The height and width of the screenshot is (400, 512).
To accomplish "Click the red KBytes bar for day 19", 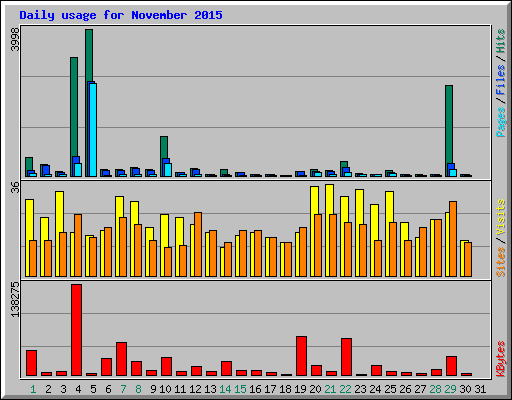I will (x=301, y=356).
